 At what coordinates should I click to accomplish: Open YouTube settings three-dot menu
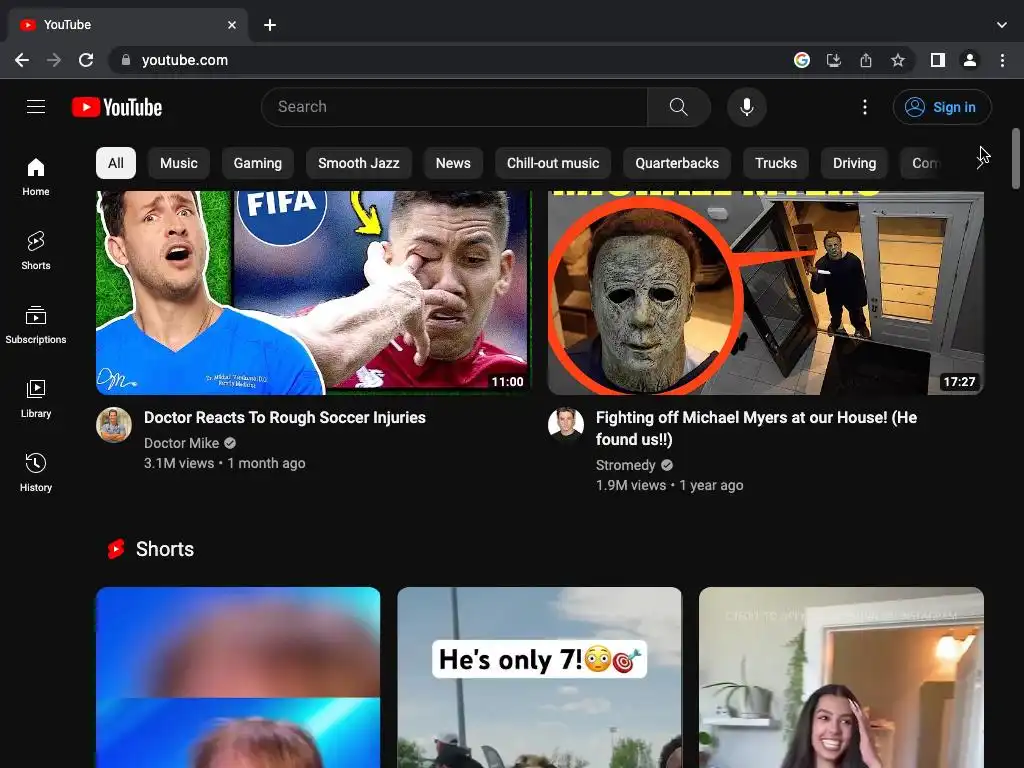coord(865,107)
